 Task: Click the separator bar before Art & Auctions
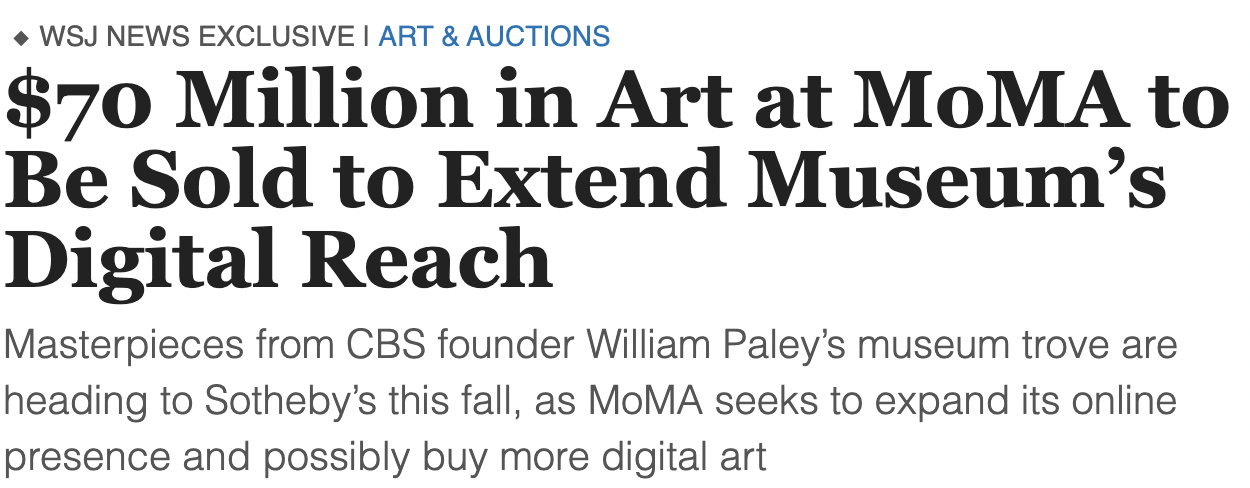click(x=367, y=37)
